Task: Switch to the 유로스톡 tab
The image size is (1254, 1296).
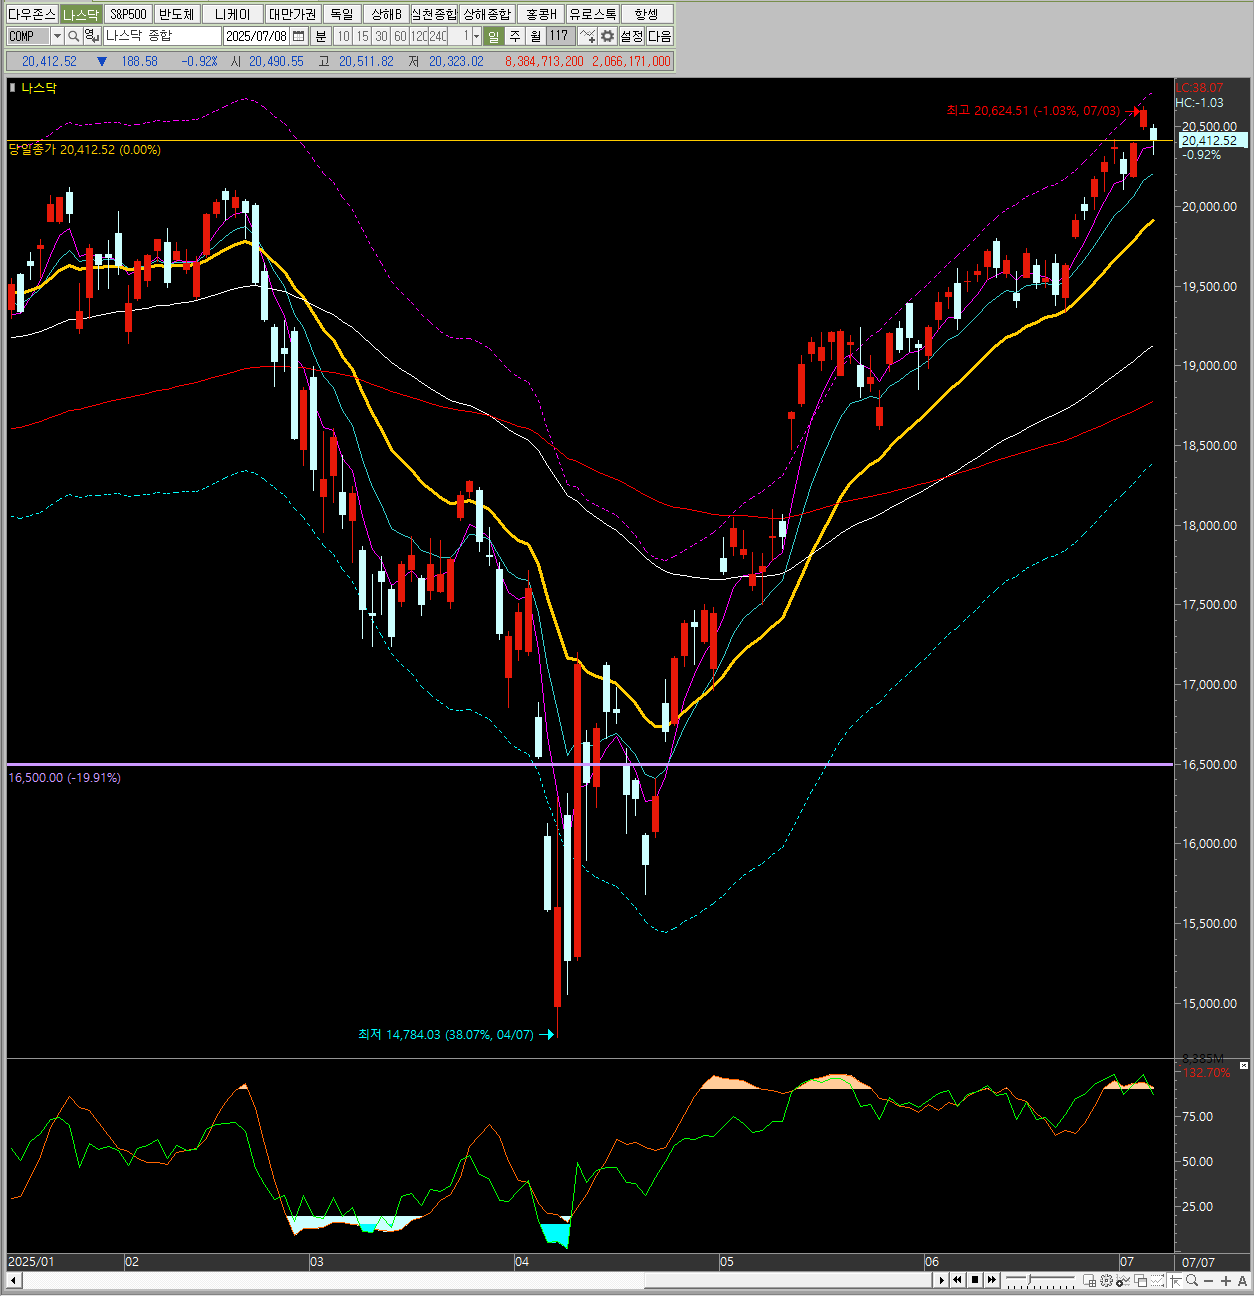Action: (593, 14)
